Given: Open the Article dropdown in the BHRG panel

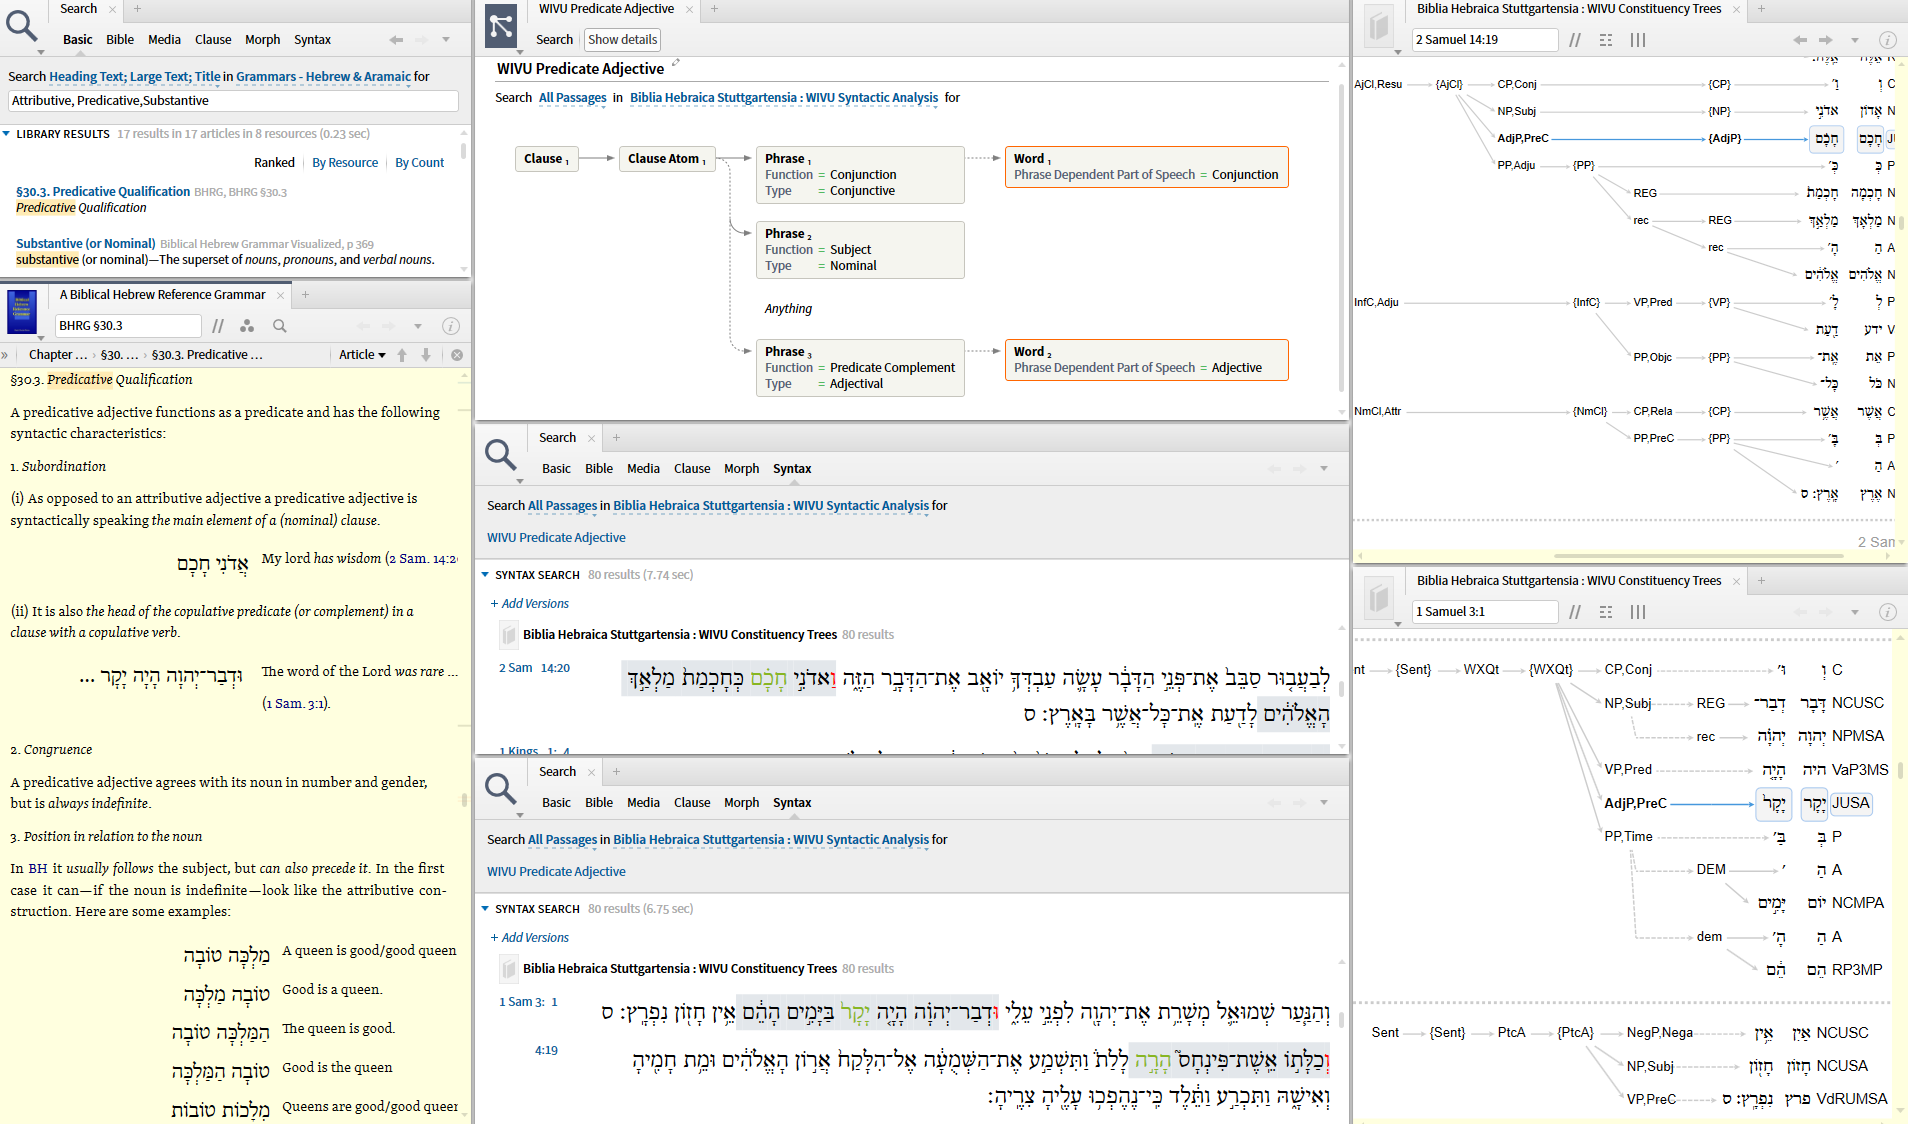Looking at the screenshot, I should coord(362,355).
